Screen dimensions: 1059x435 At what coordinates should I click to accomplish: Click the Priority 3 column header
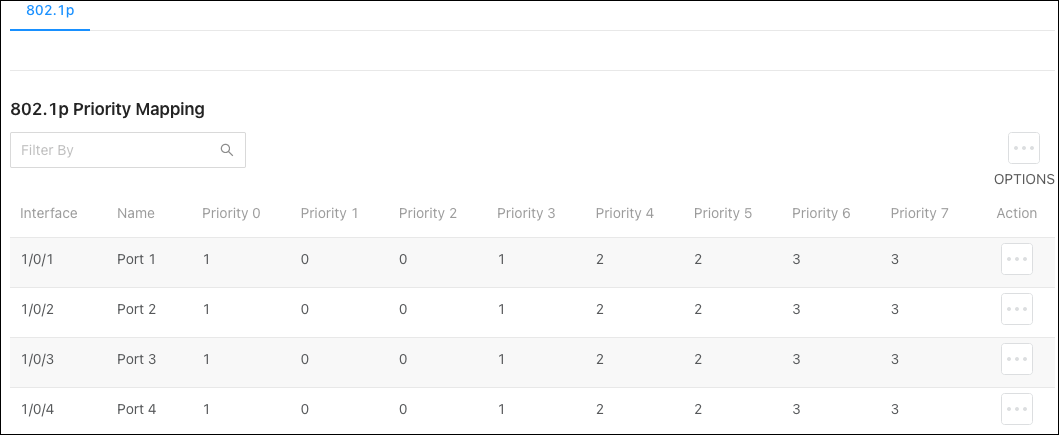pos(526,213)
